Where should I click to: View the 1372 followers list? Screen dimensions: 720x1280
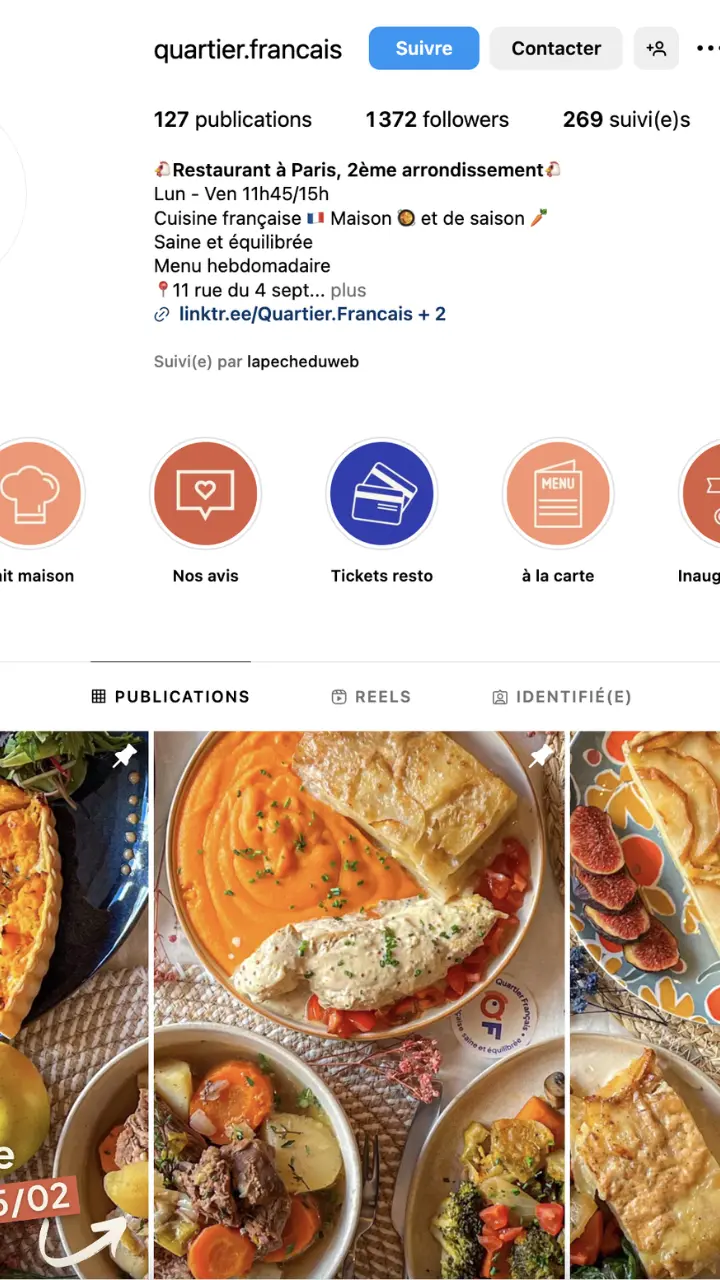(437, 120)
